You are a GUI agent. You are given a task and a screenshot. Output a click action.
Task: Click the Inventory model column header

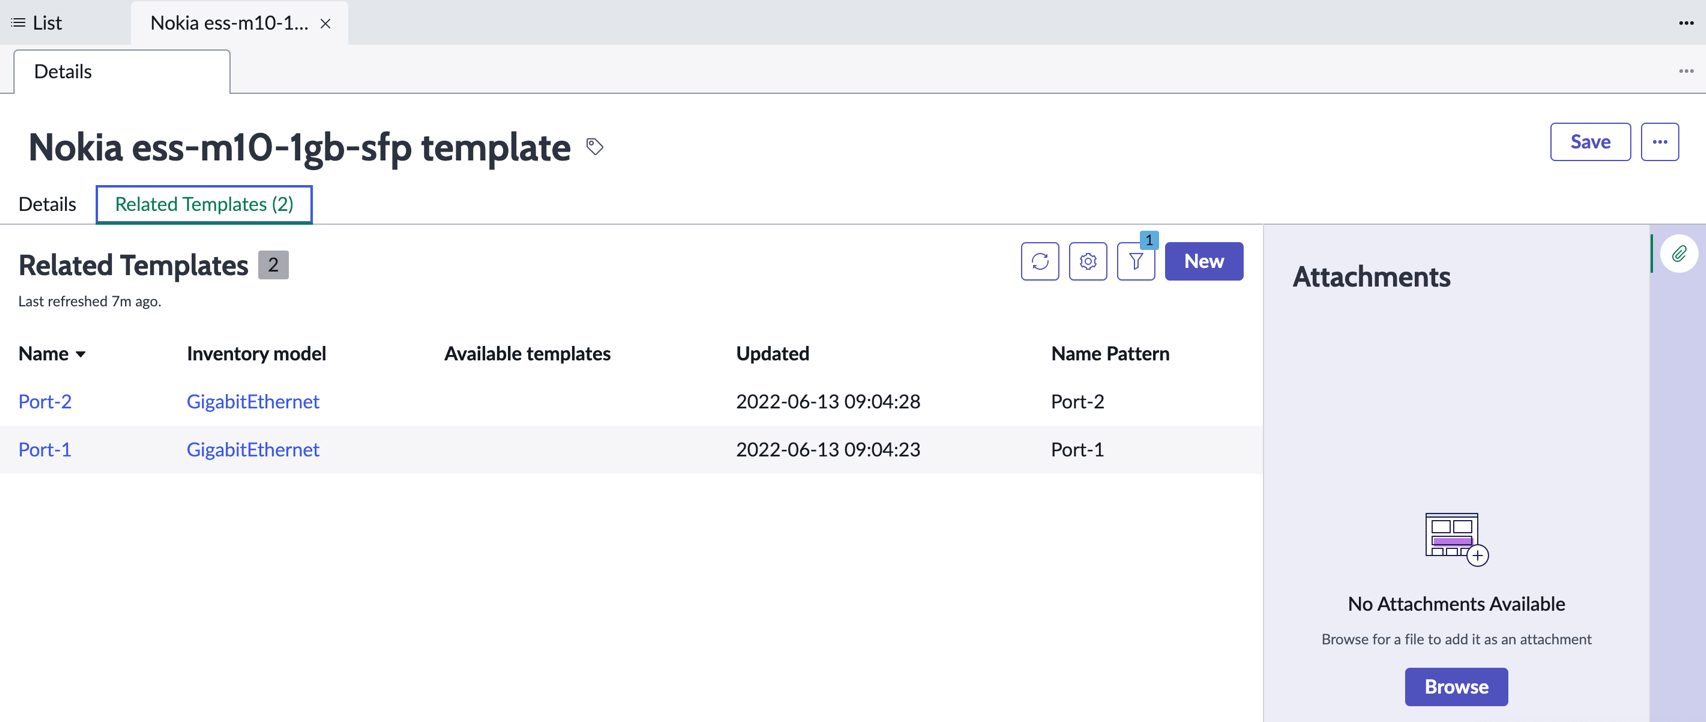[x=256, y=353]
